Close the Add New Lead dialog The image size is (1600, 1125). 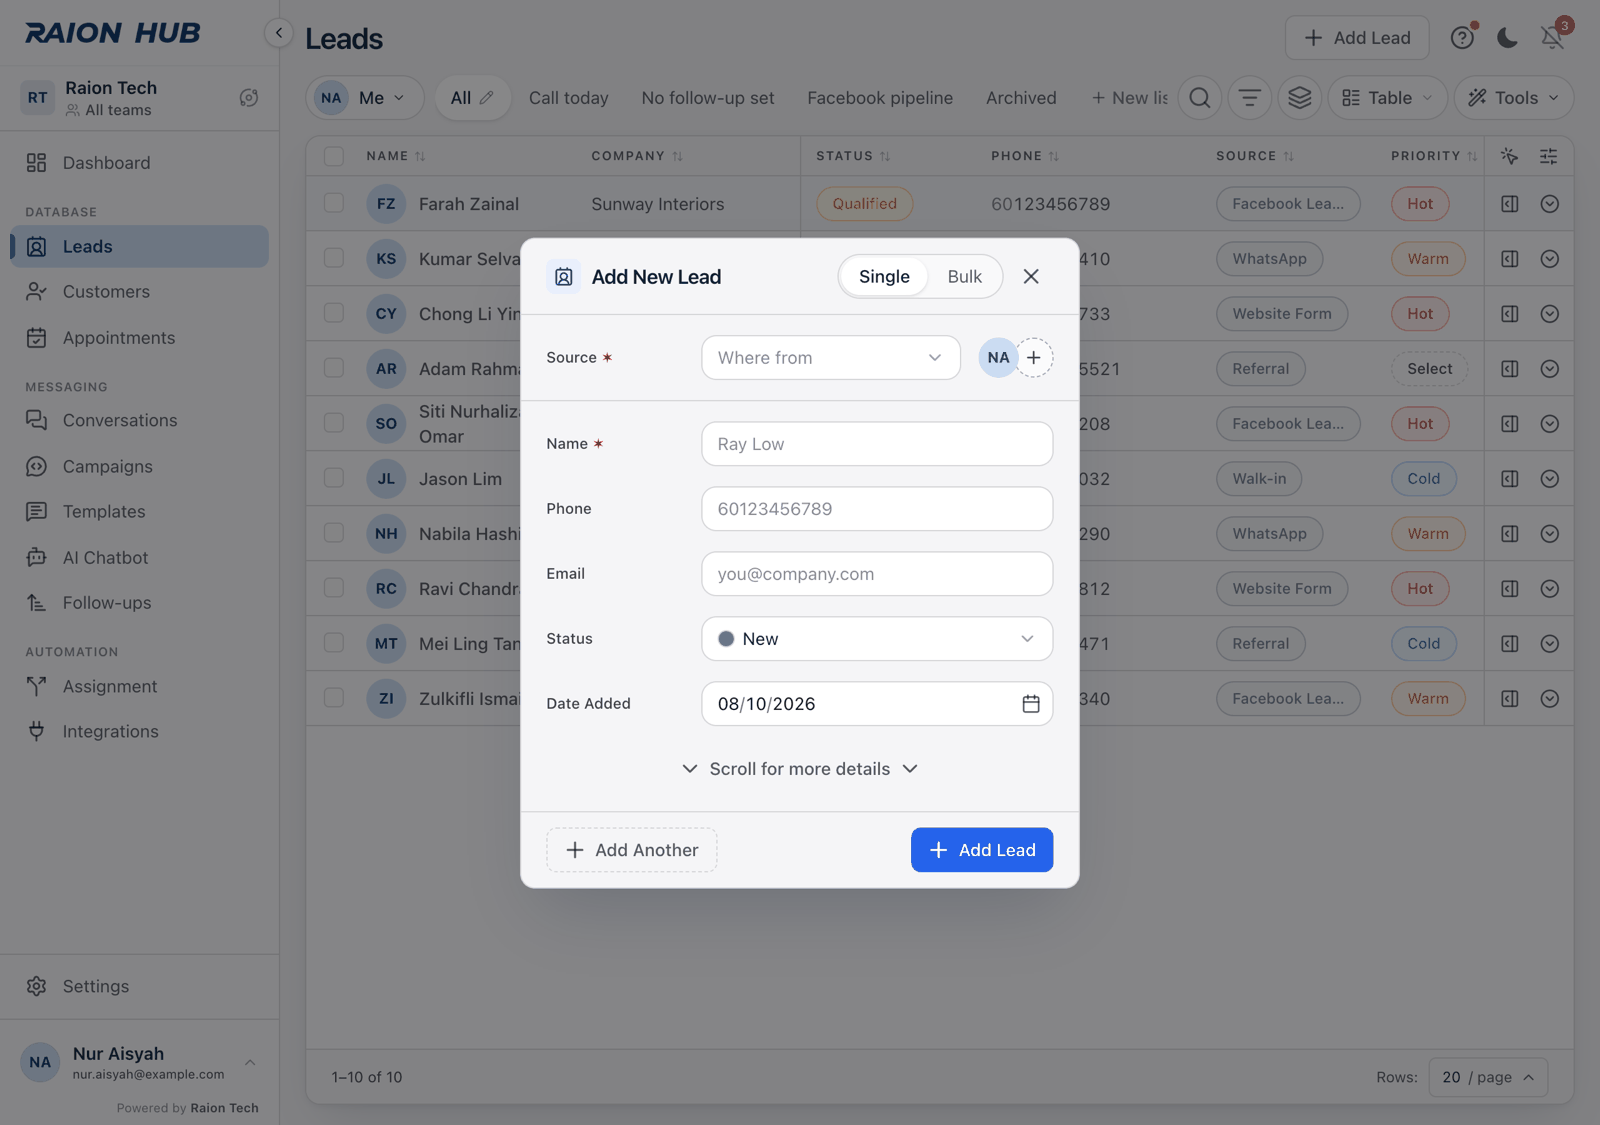click(x=1031, y=277)
